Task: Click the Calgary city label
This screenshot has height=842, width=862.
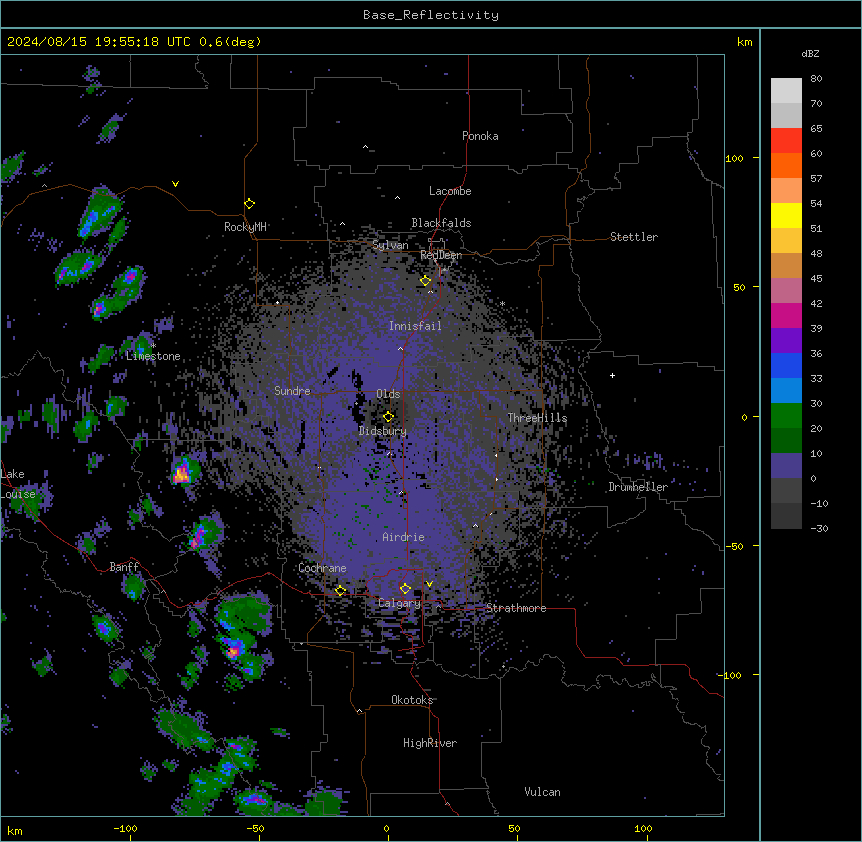Action: tap(400, 603)
